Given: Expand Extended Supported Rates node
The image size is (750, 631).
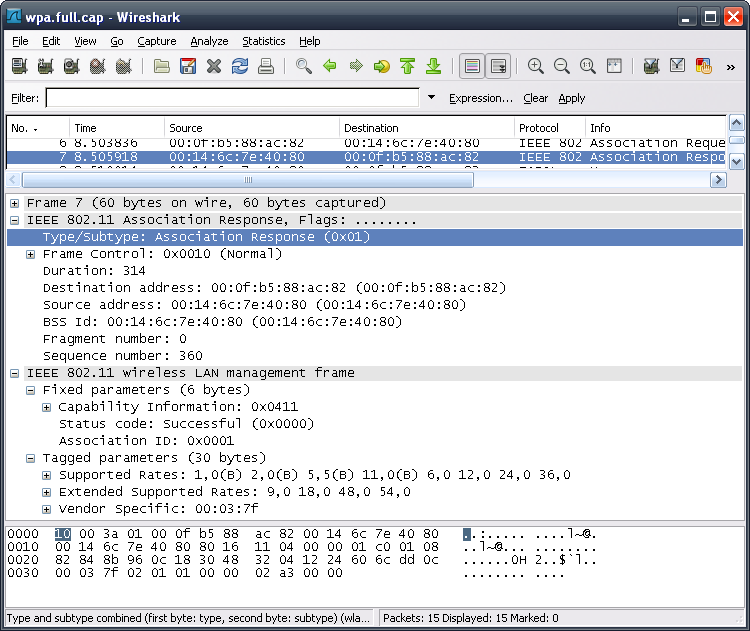Looking at the screenshot, I should pos(46,492).
